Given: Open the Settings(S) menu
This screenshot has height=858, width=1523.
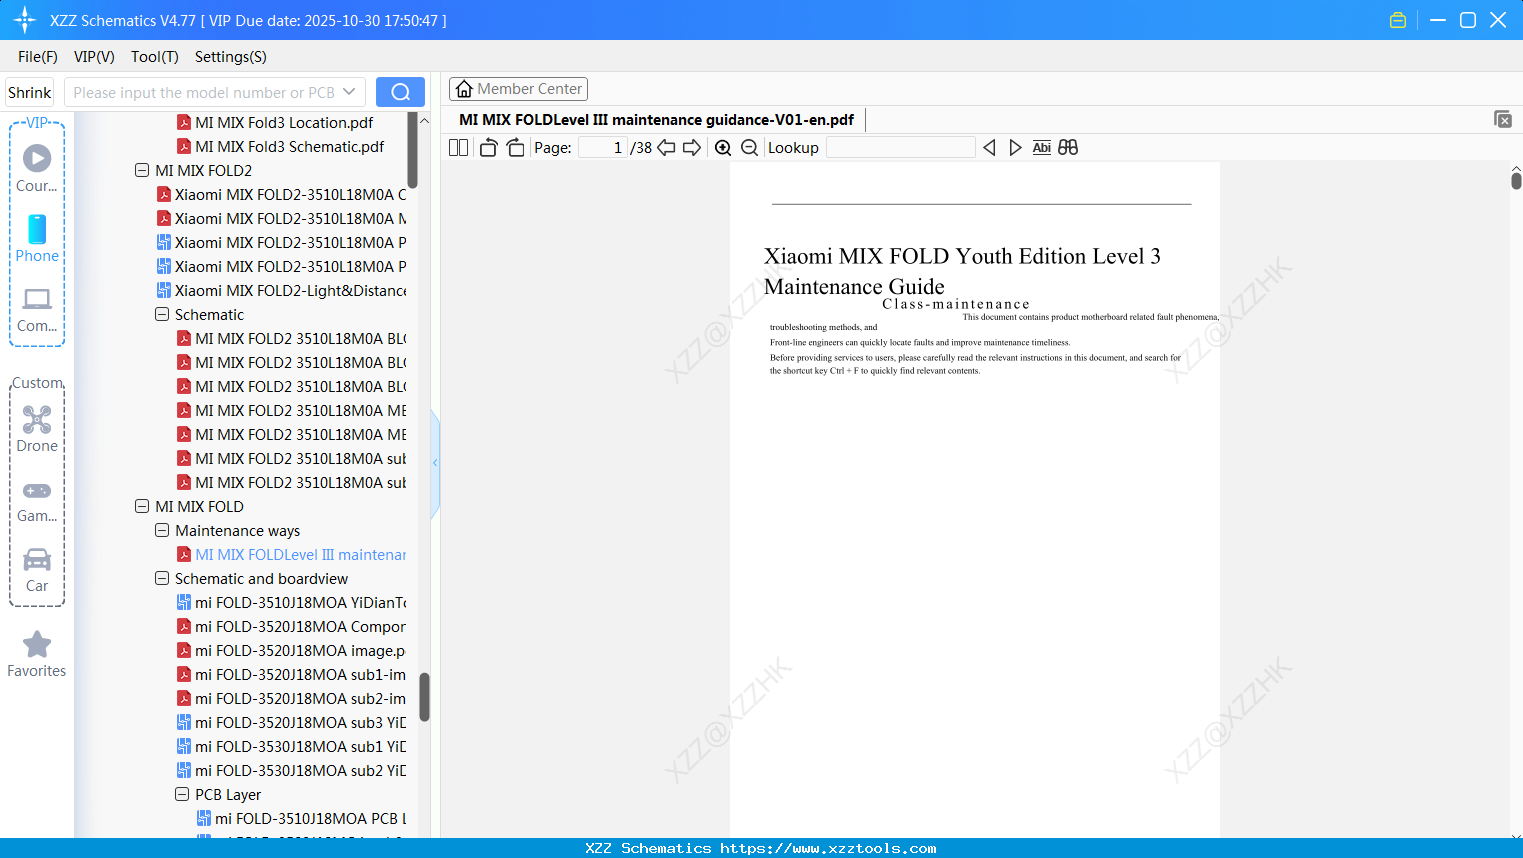Looking at the screenshot, I should coord(231,57).
